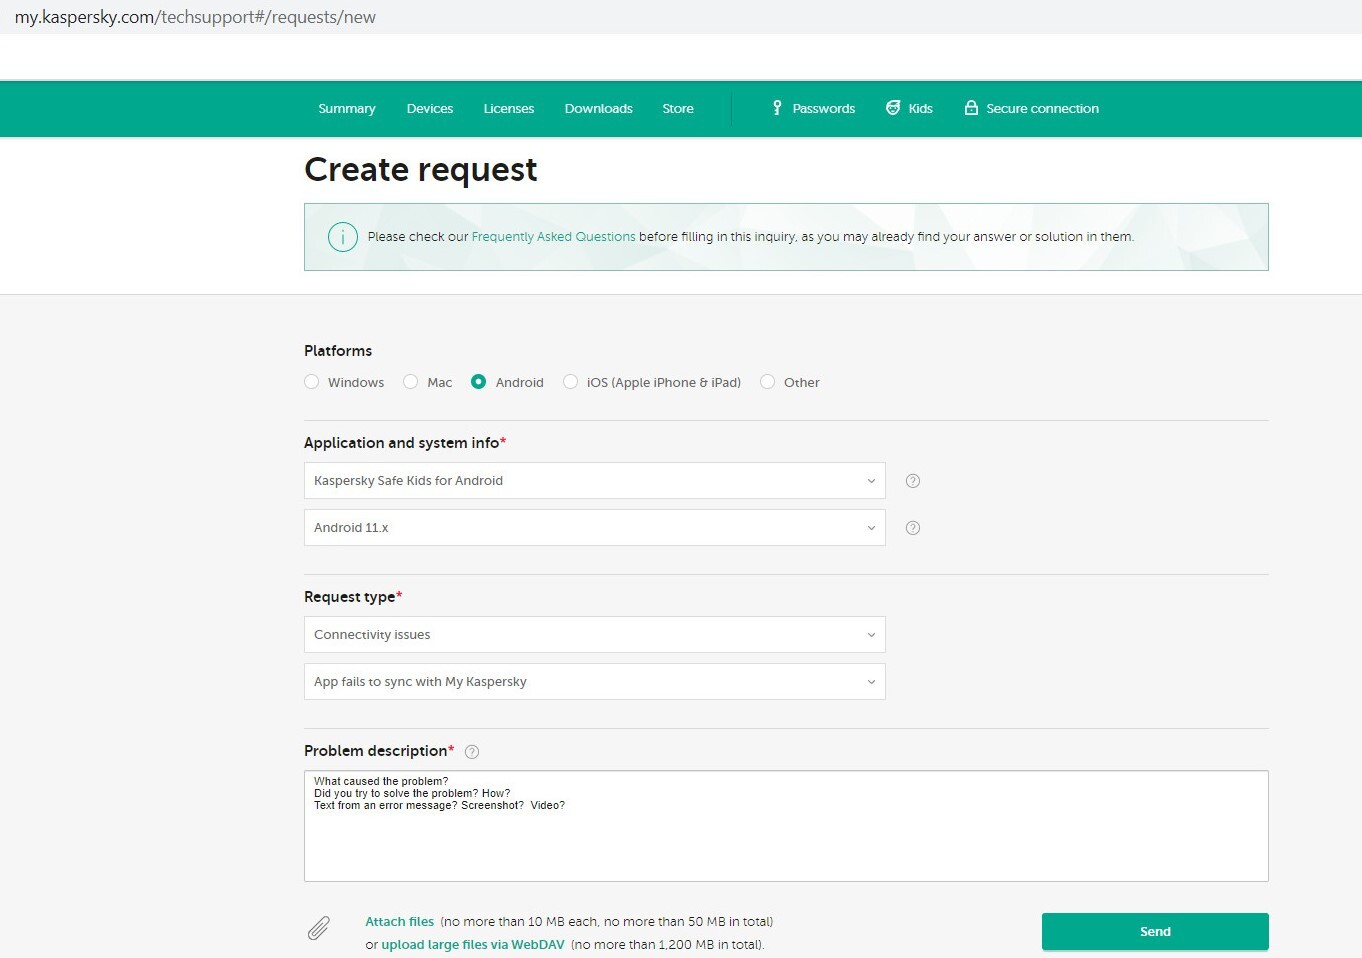This screenshot has width=1362, height=958.
Task: Open the Downloads page
Action: pos(599,109)
